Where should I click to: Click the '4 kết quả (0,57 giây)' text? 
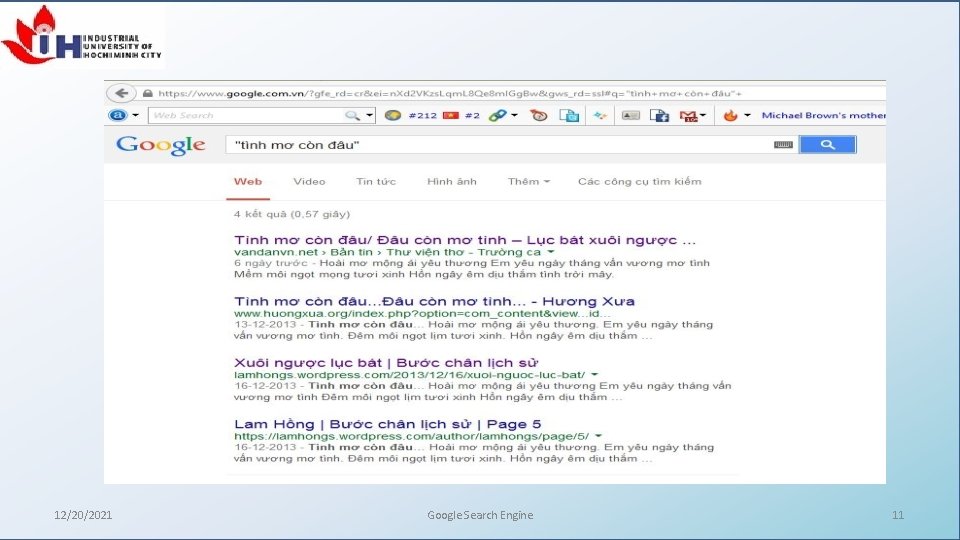coord(292,214)
